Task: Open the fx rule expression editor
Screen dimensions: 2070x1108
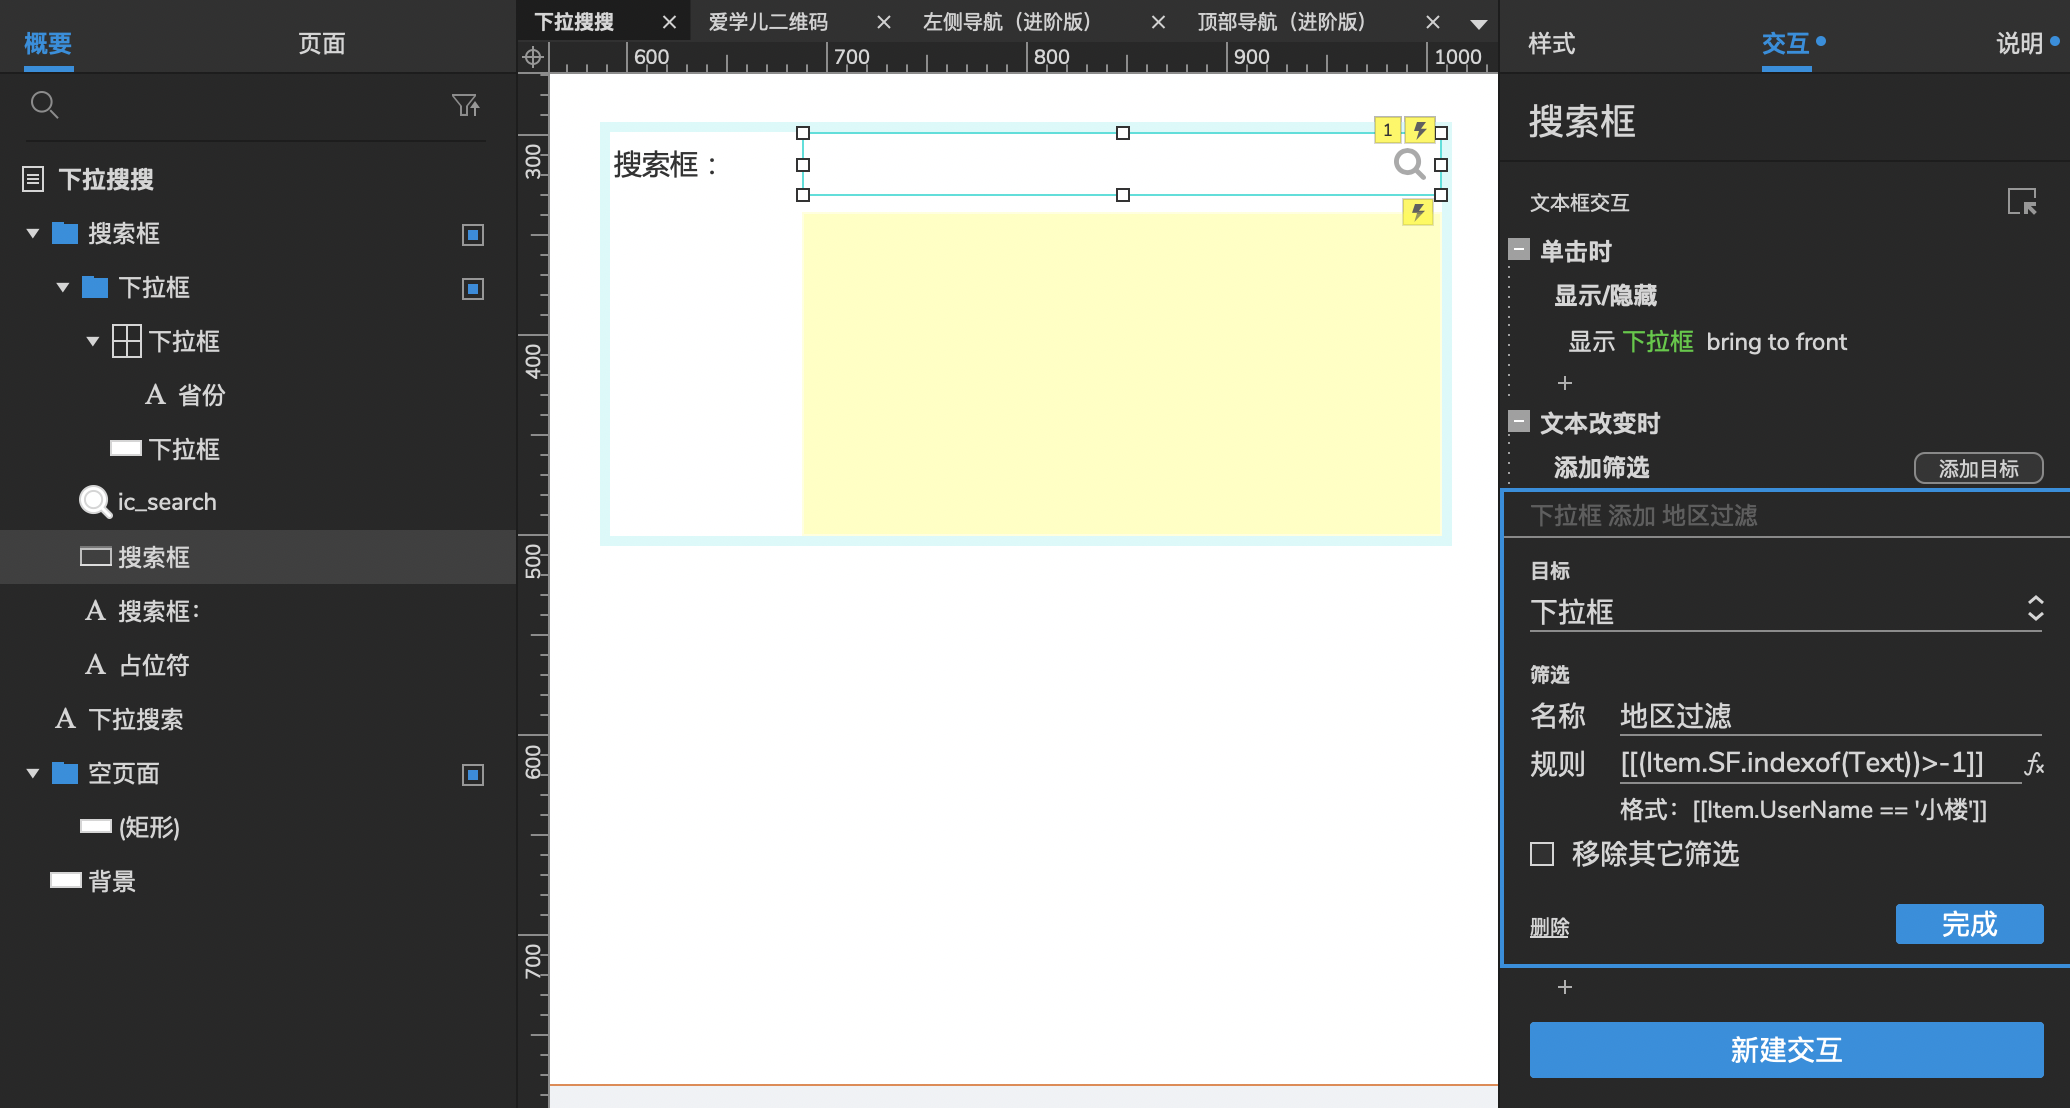Action: coord(2034,765)
